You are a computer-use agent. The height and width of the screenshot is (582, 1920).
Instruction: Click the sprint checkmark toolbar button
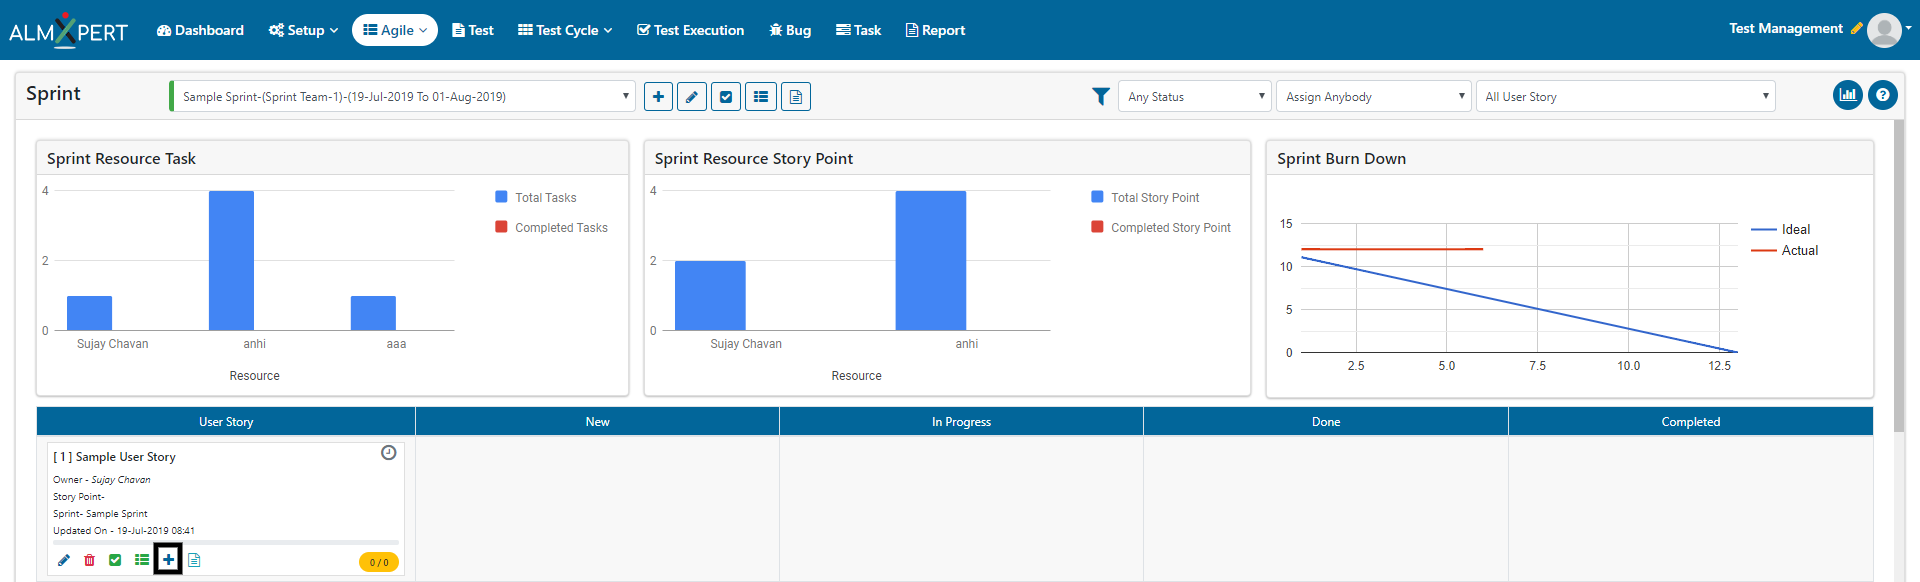point(726,96)
